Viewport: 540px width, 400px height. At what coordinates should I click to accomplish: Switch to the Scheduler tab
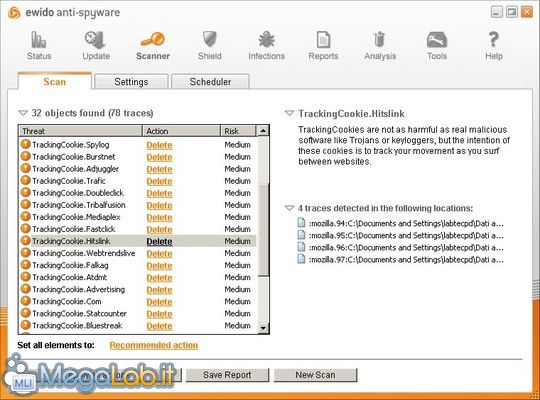click(x=210, y=82)
